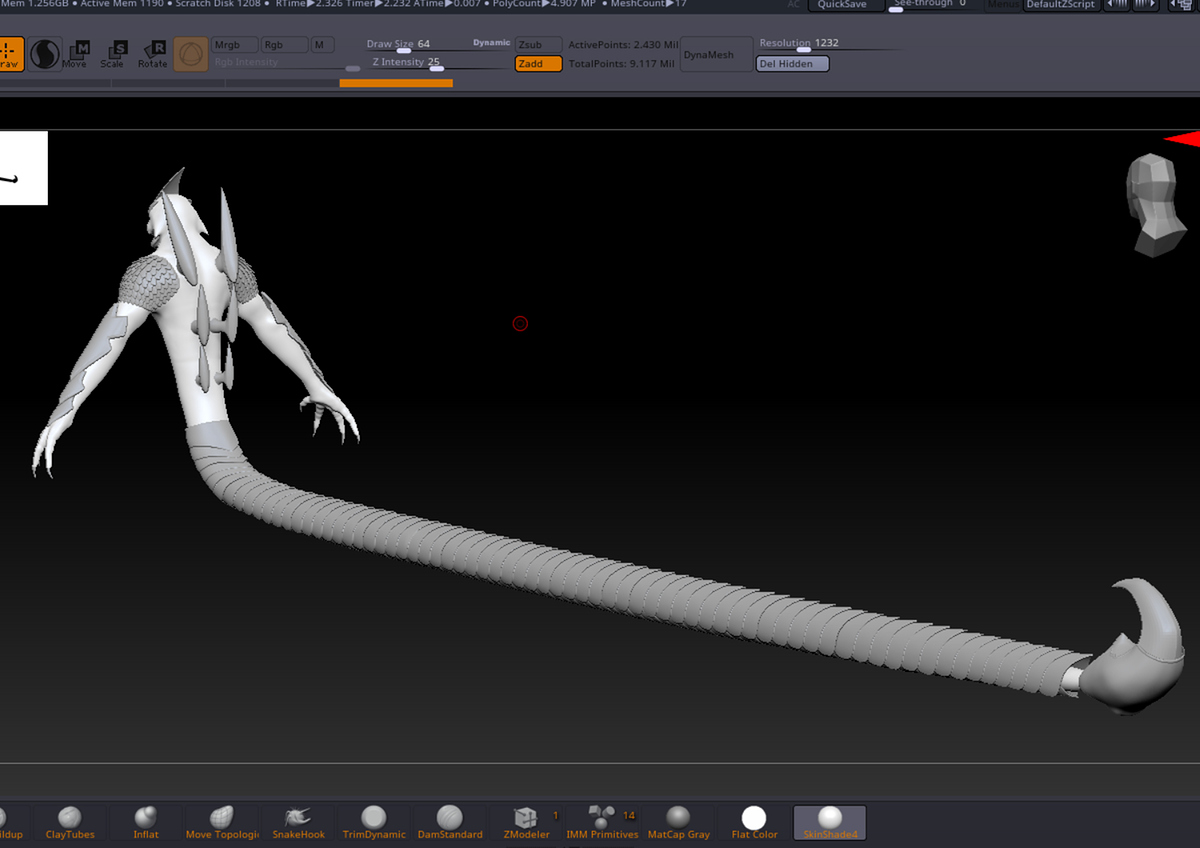1200x848 pixels.
Task: Click the Rotate transform icon
Action: click(153, 54)
